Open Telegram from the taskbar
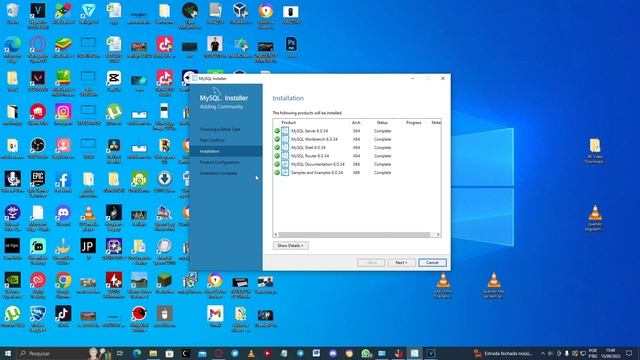Viewport: 640px width, 360px height. pyautogui.click(x=300, y=353)
